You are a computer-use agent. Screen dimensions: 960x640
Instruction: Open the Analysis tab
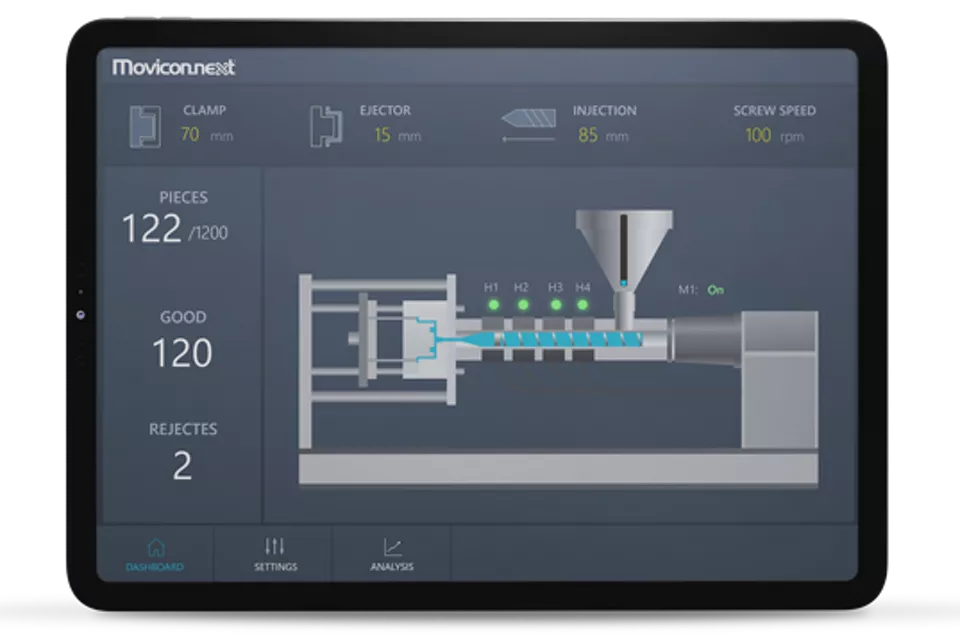tap(392, 556)
